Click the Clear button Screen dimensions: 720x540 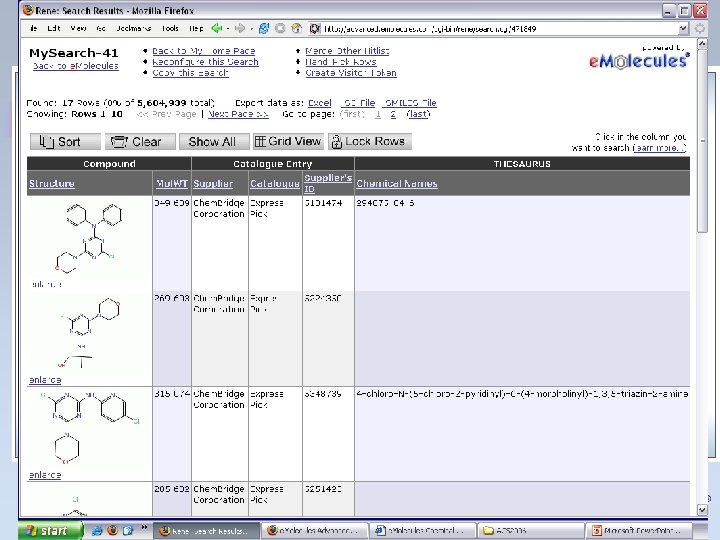click(x=140, y=141)
